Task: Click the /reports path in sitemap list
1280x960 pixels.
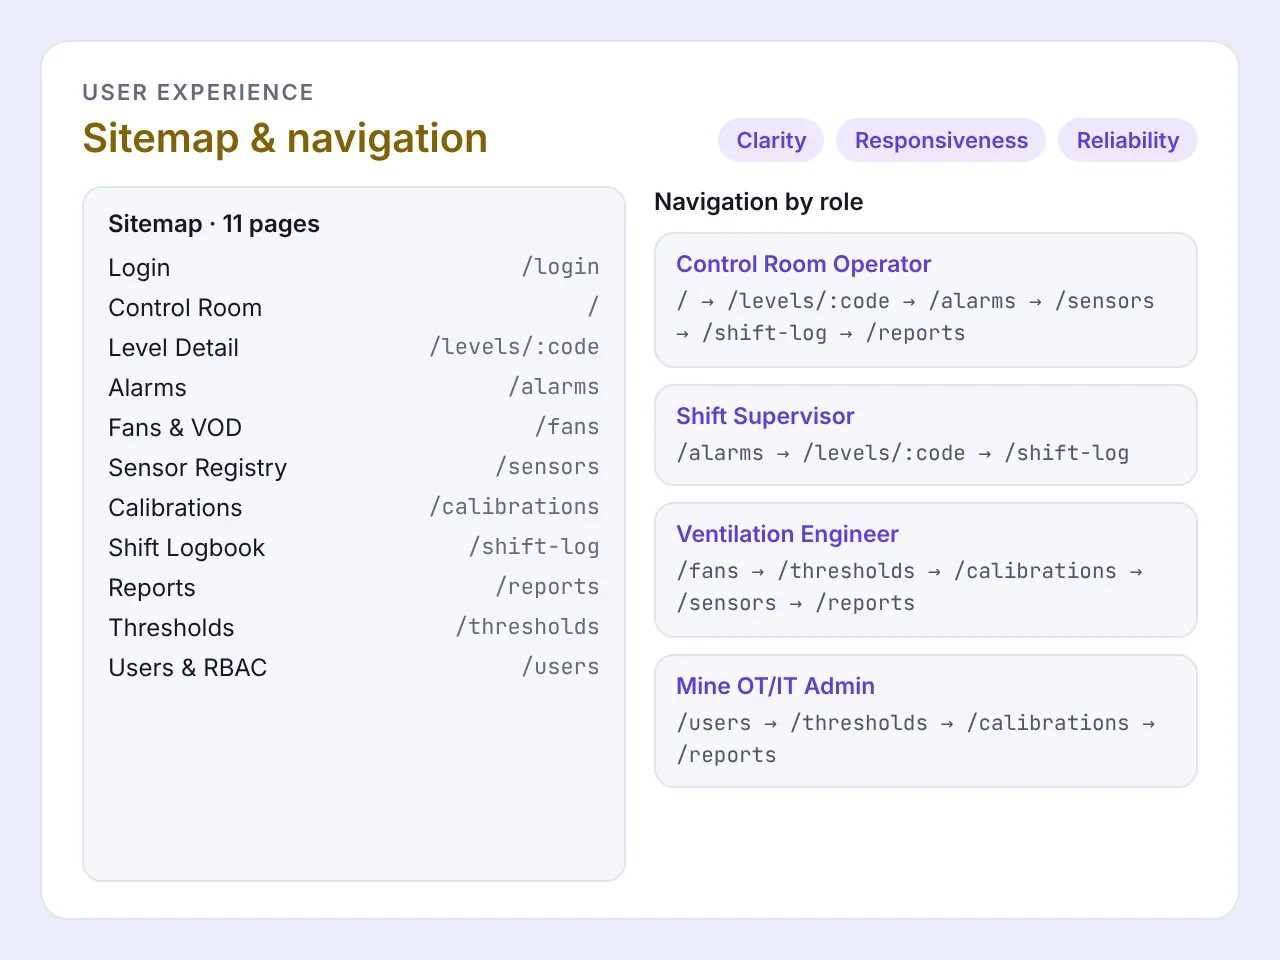Action: [x=547, y=587]
